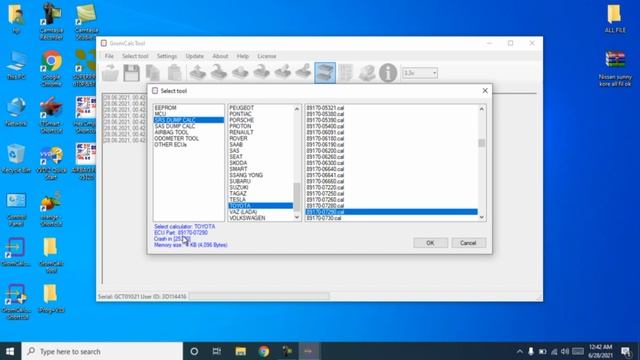Select the highlighted 89170-07290.cal file

click(391, 212)
